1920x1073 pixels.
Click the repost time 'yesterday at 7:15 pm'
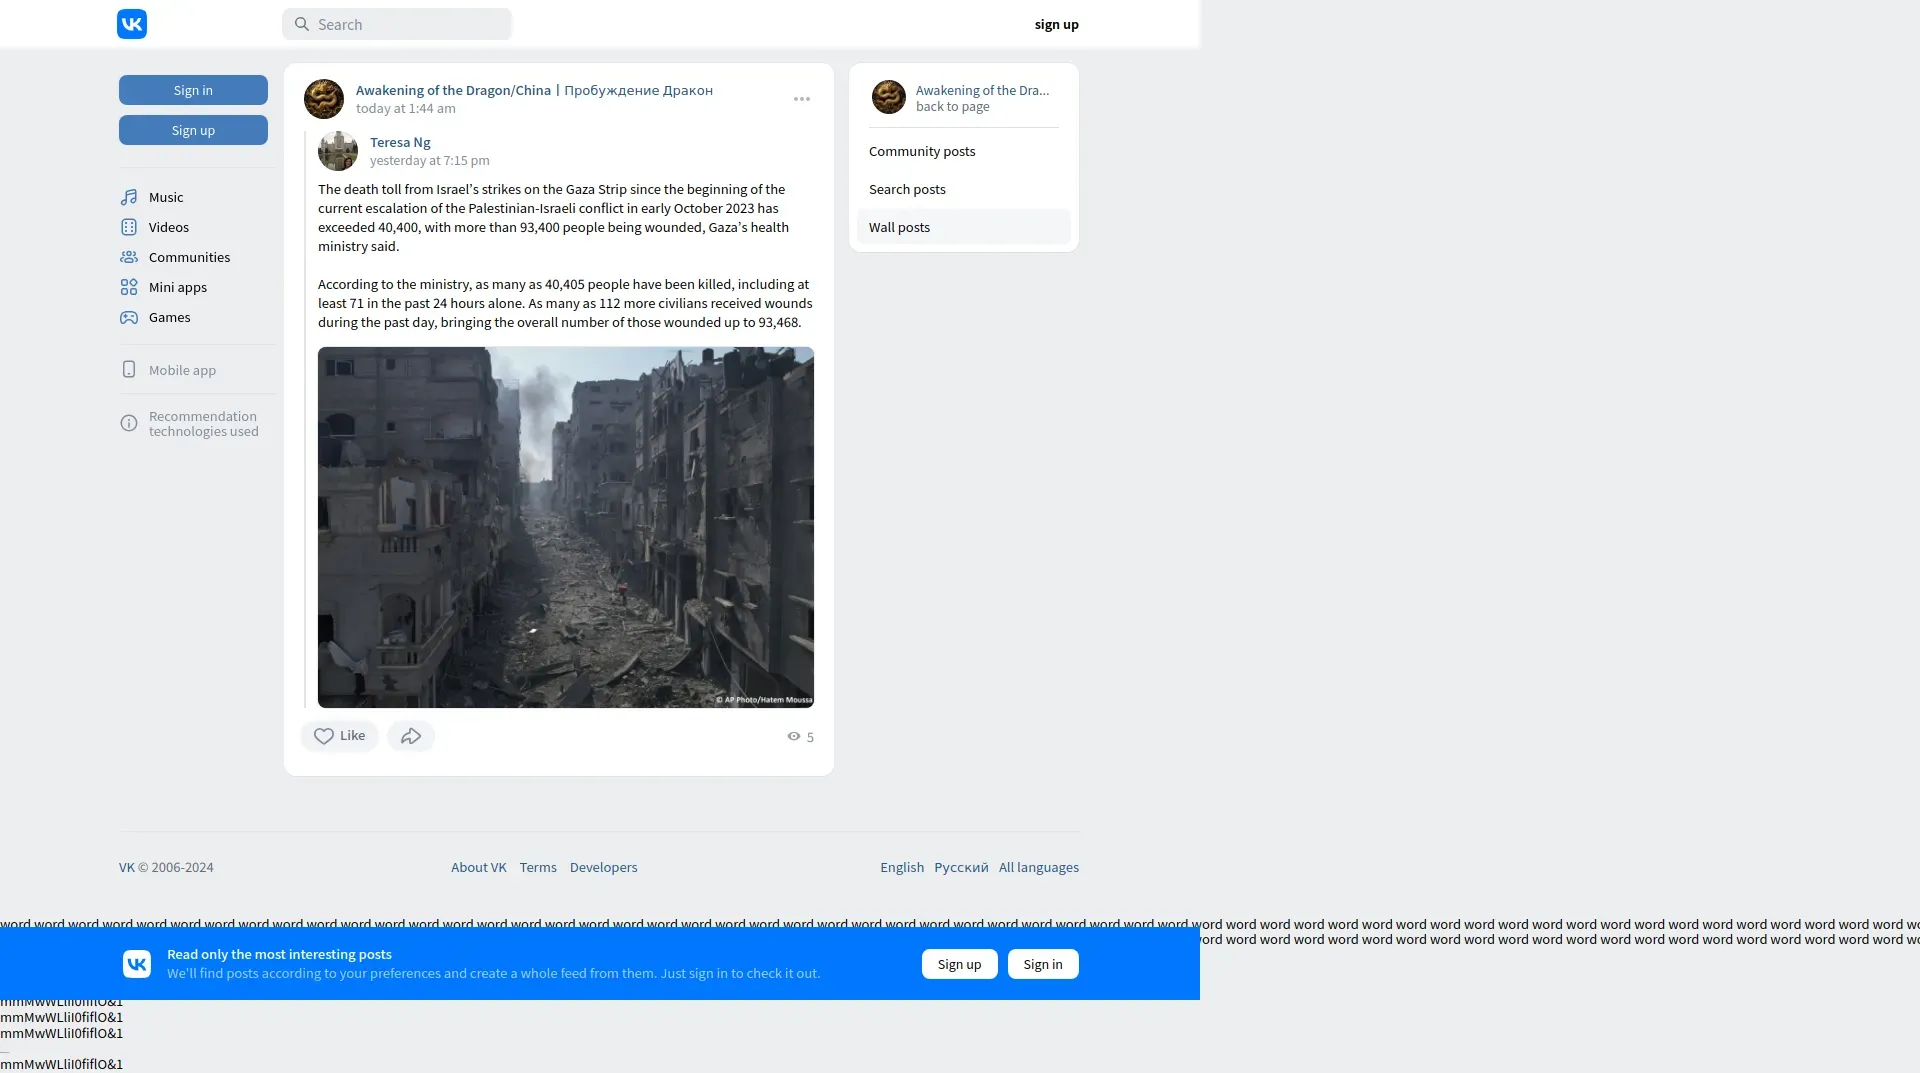coord(430,161)
